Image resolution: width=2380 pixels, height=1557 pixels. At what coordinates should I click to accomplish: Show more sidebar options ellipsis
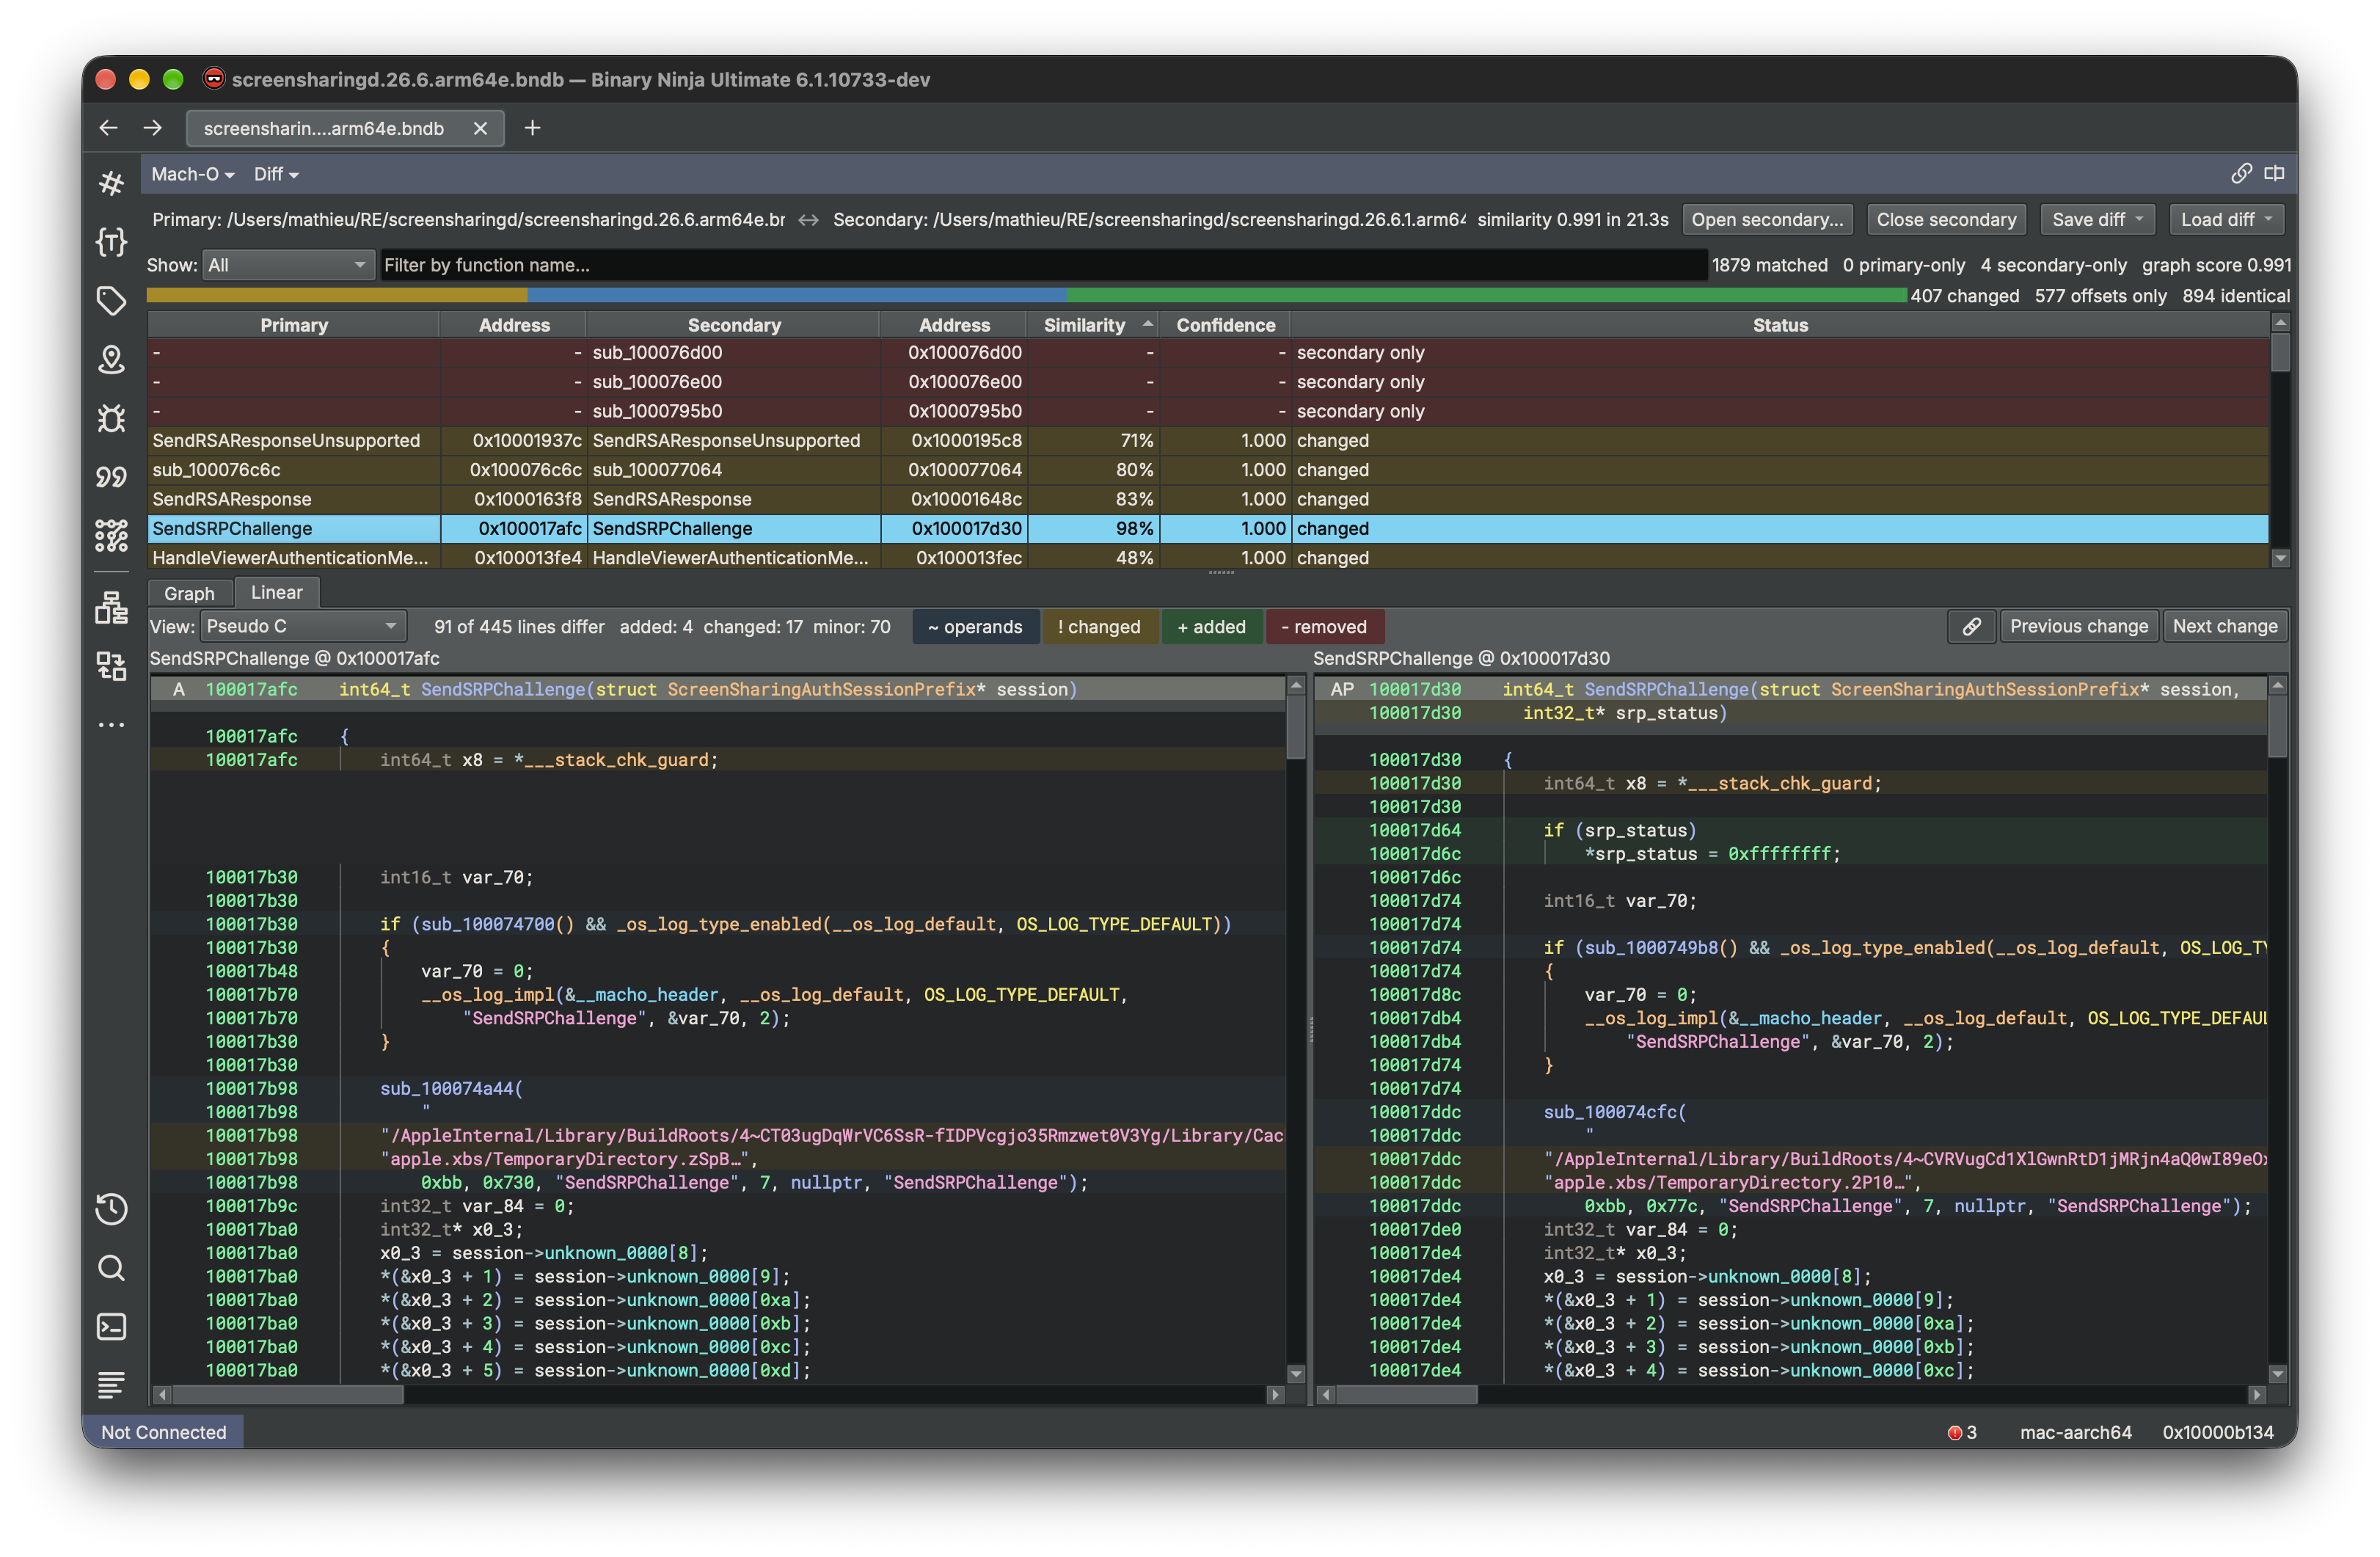point(111,724)
